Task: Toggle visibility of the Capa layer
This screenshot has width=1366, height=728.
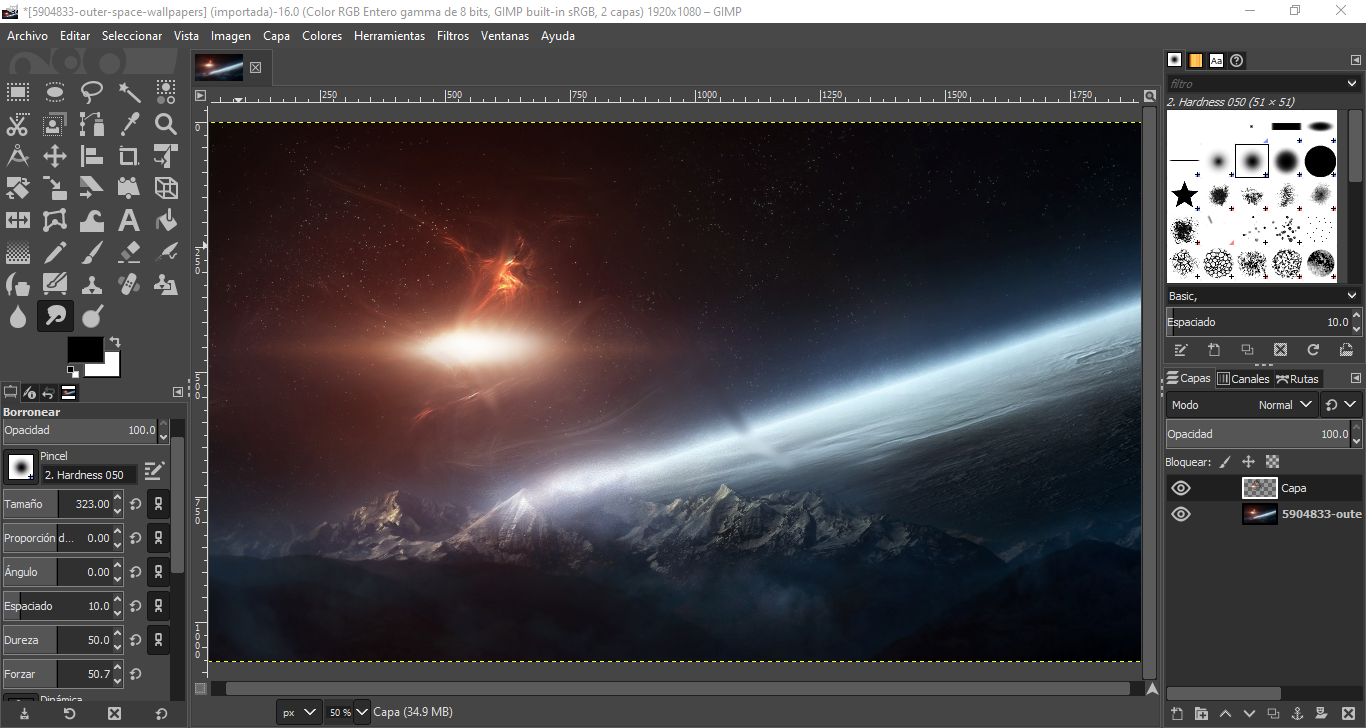Action: 1181,488
